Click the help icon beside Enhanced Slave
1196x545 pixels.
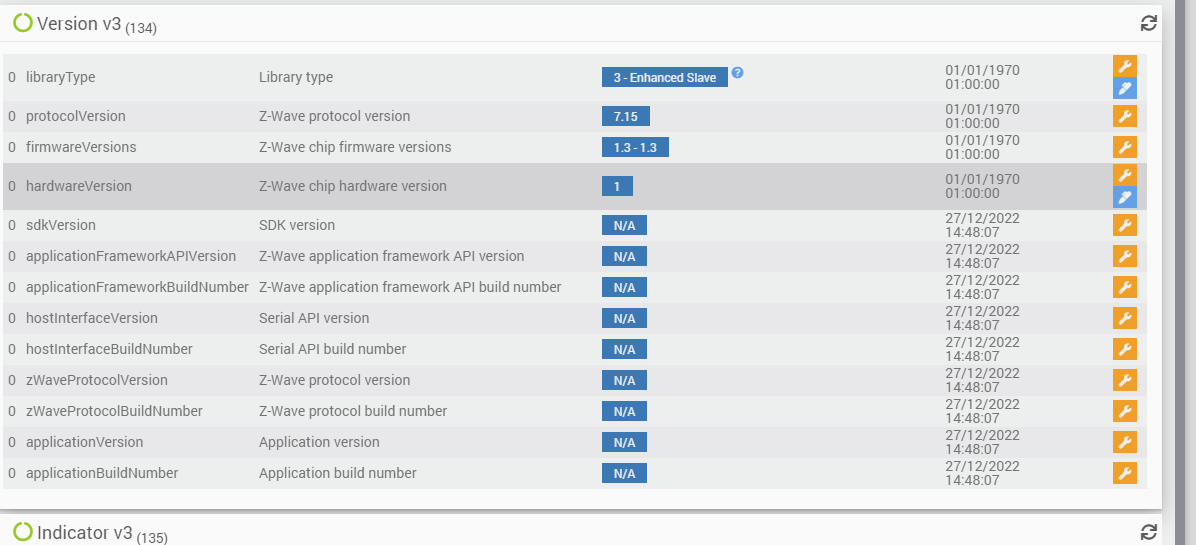coord(738,73)
